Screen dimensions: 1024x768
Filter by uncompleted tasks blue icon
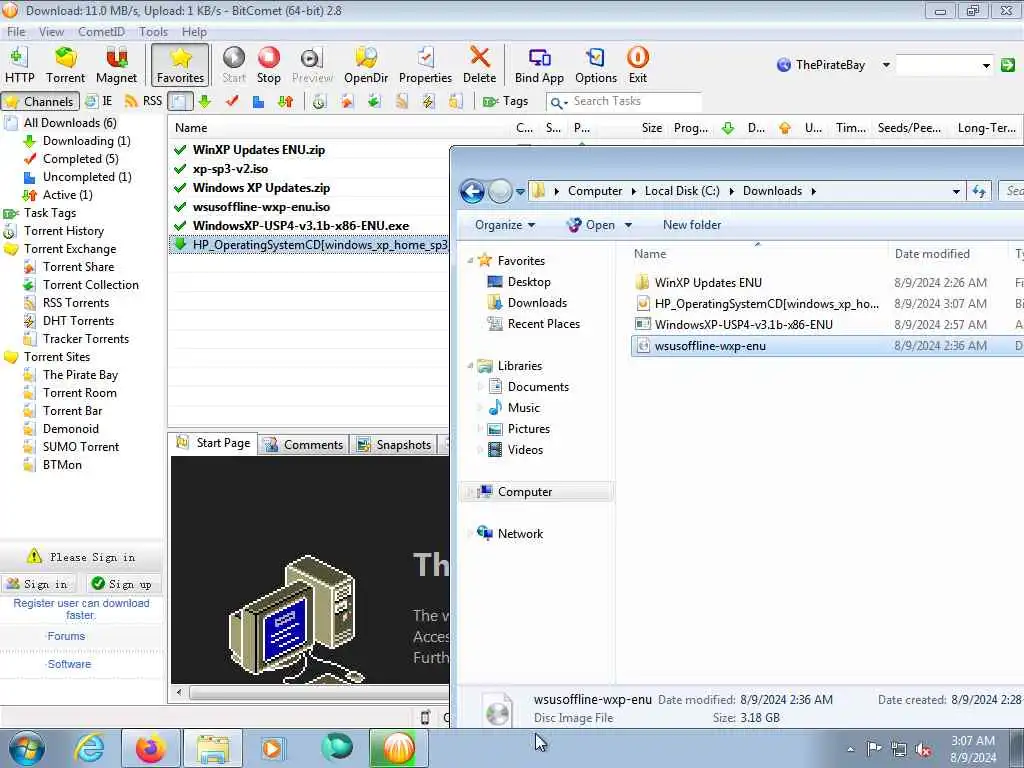(259, 101)
